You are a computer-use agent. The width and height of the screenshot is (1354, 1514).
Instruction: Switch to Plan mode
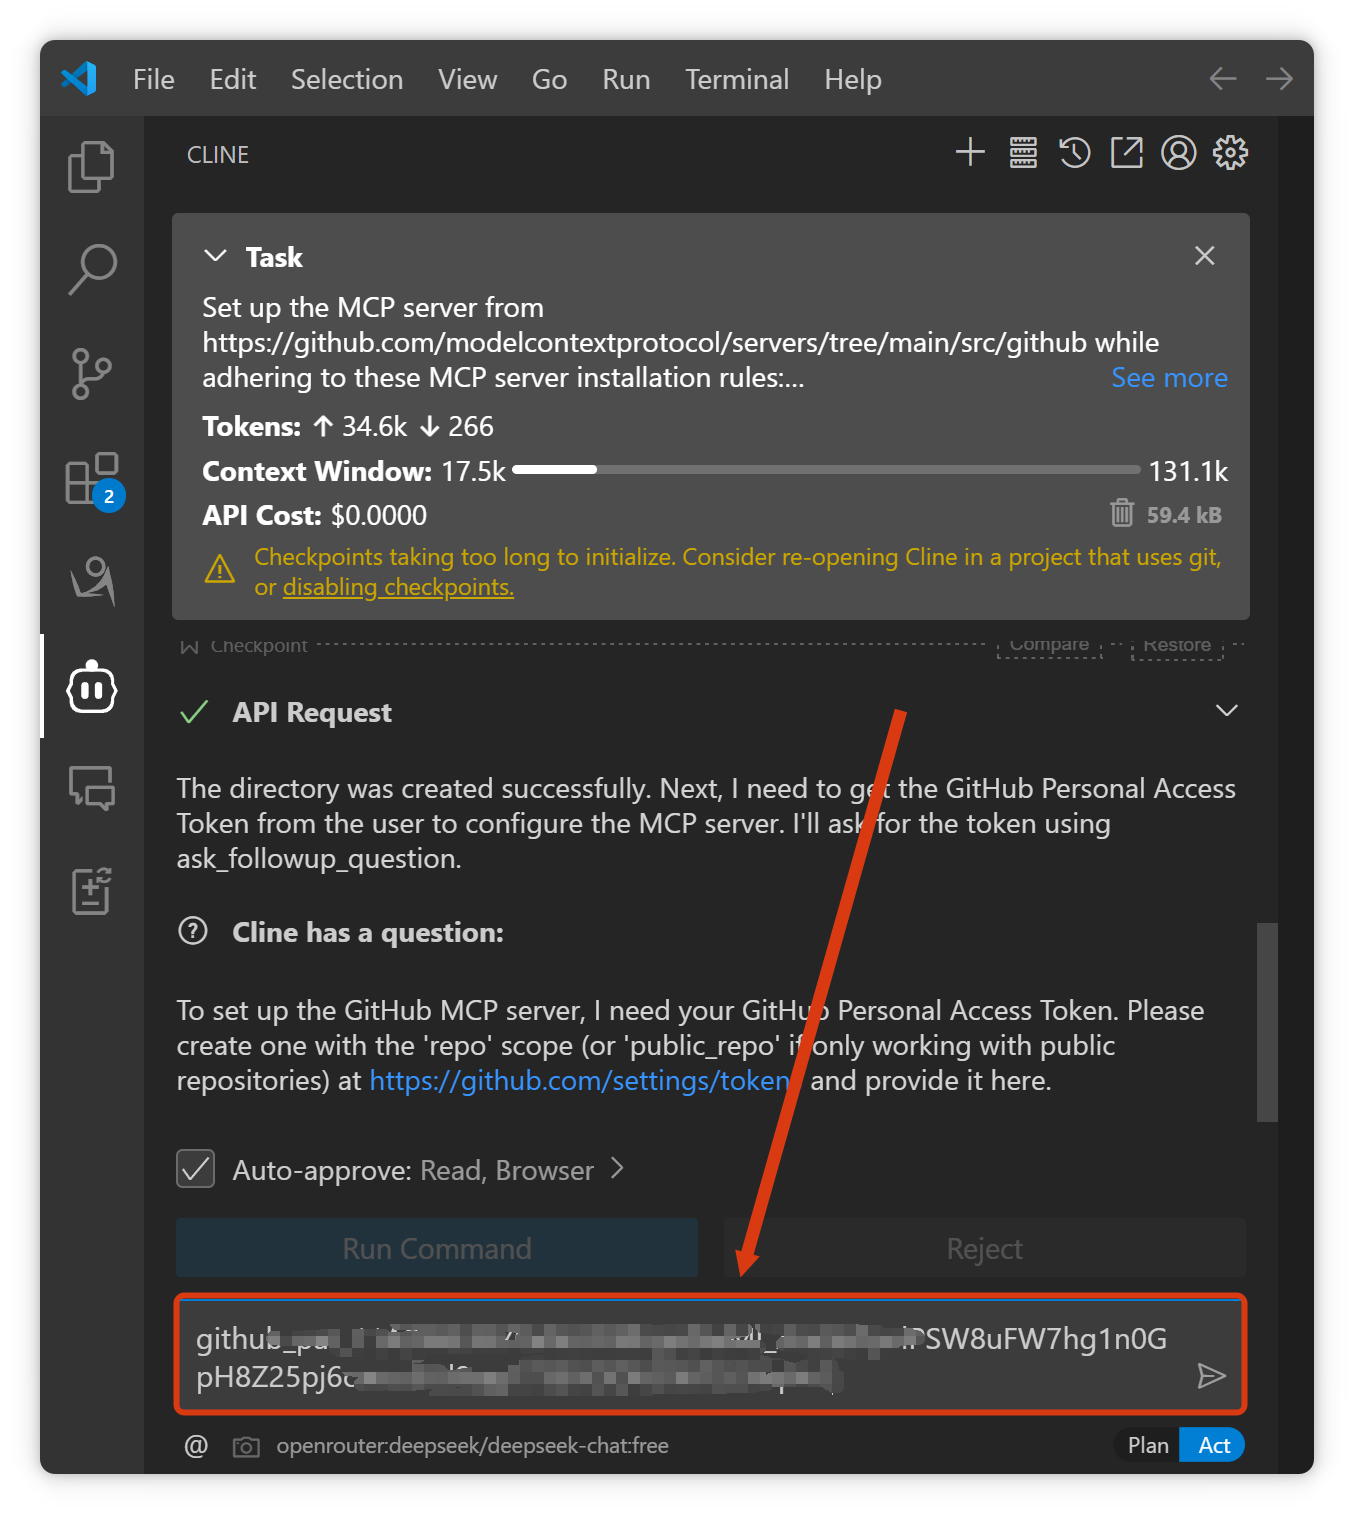tap(1147, 1445)
